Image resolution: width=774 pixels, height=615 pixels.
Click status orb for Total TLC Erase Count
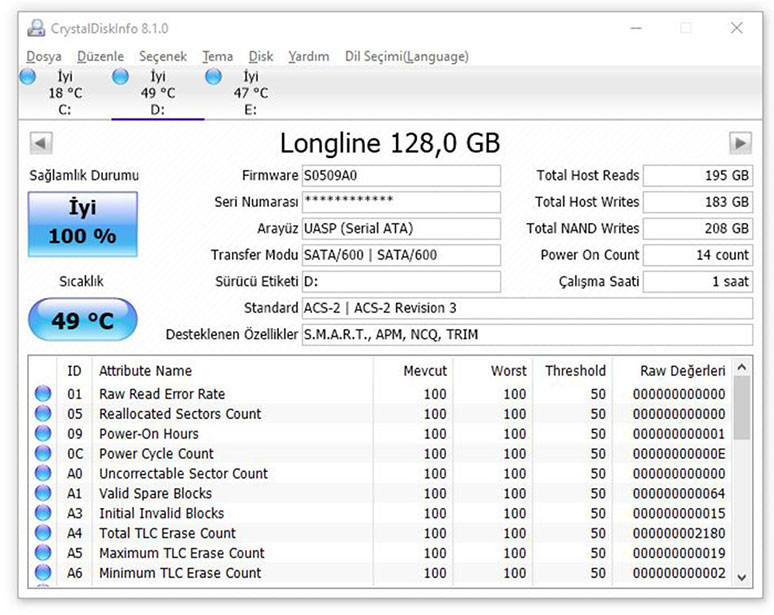[43, 533]
